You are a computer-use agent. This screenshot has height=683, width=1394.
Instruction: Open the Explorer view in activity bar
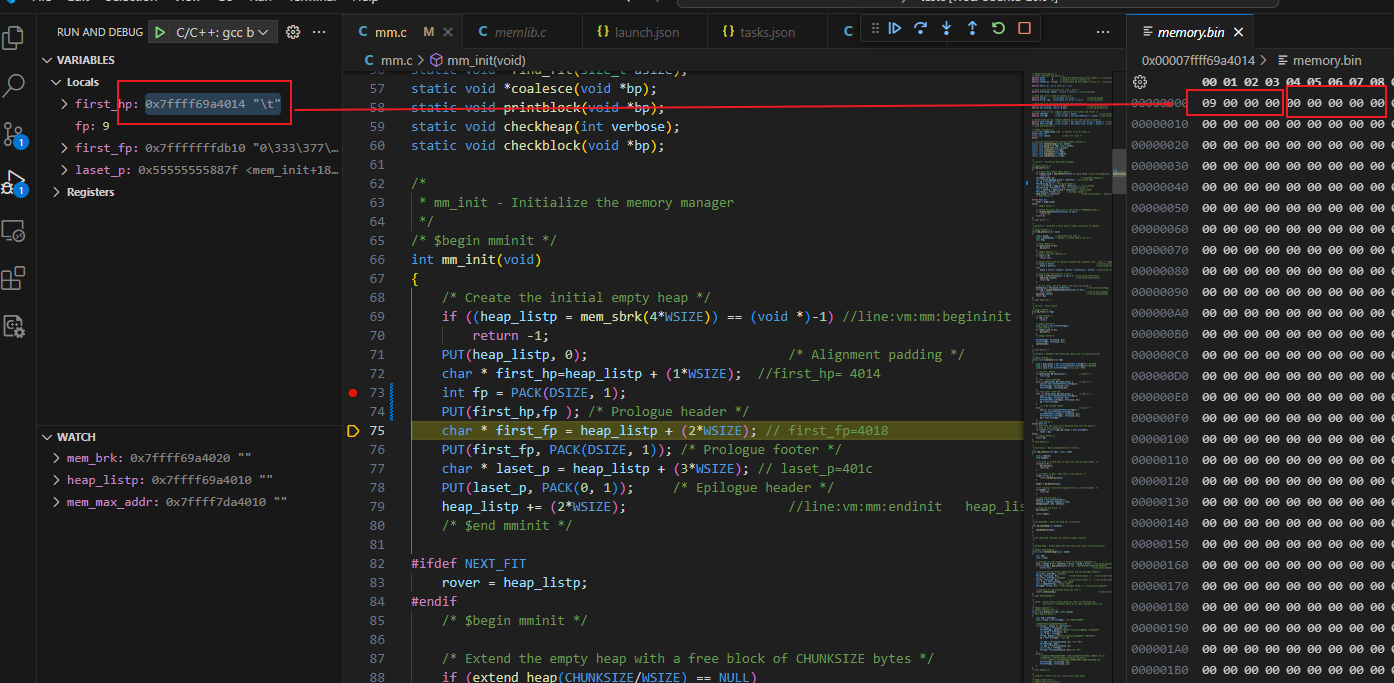tap(14, 38)
